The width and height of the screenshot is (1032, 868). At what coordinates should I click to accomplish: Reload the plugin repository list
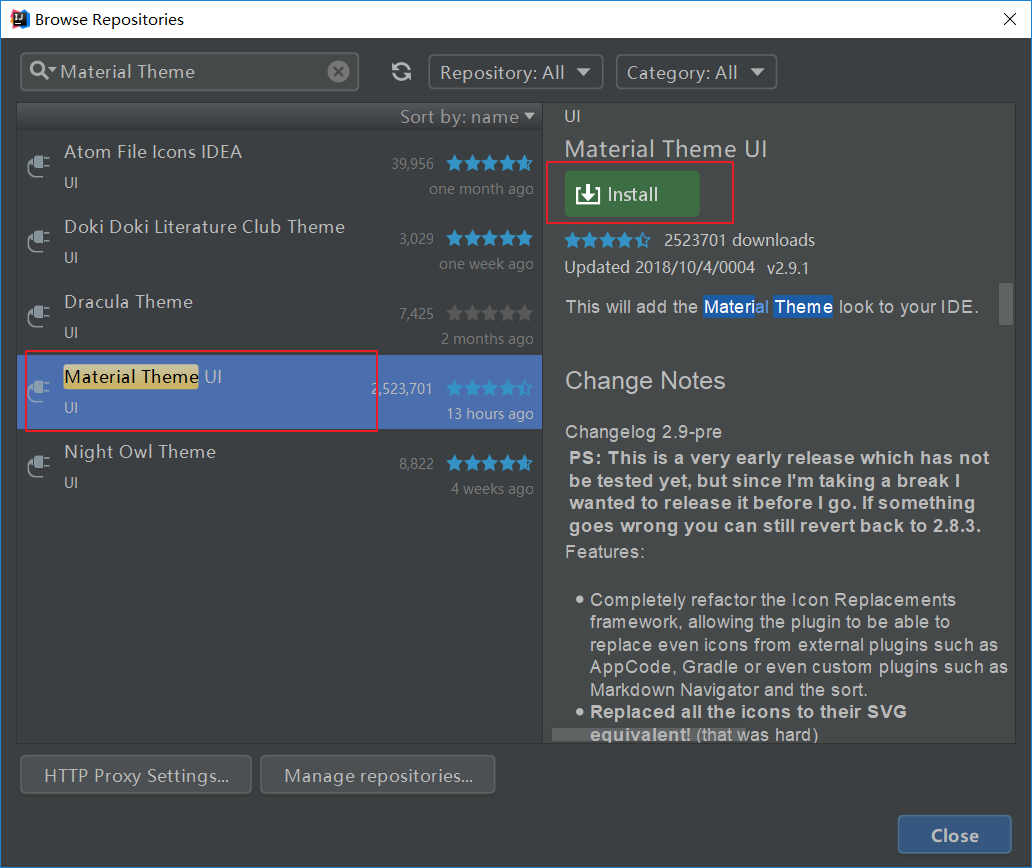tap(401, 72)
